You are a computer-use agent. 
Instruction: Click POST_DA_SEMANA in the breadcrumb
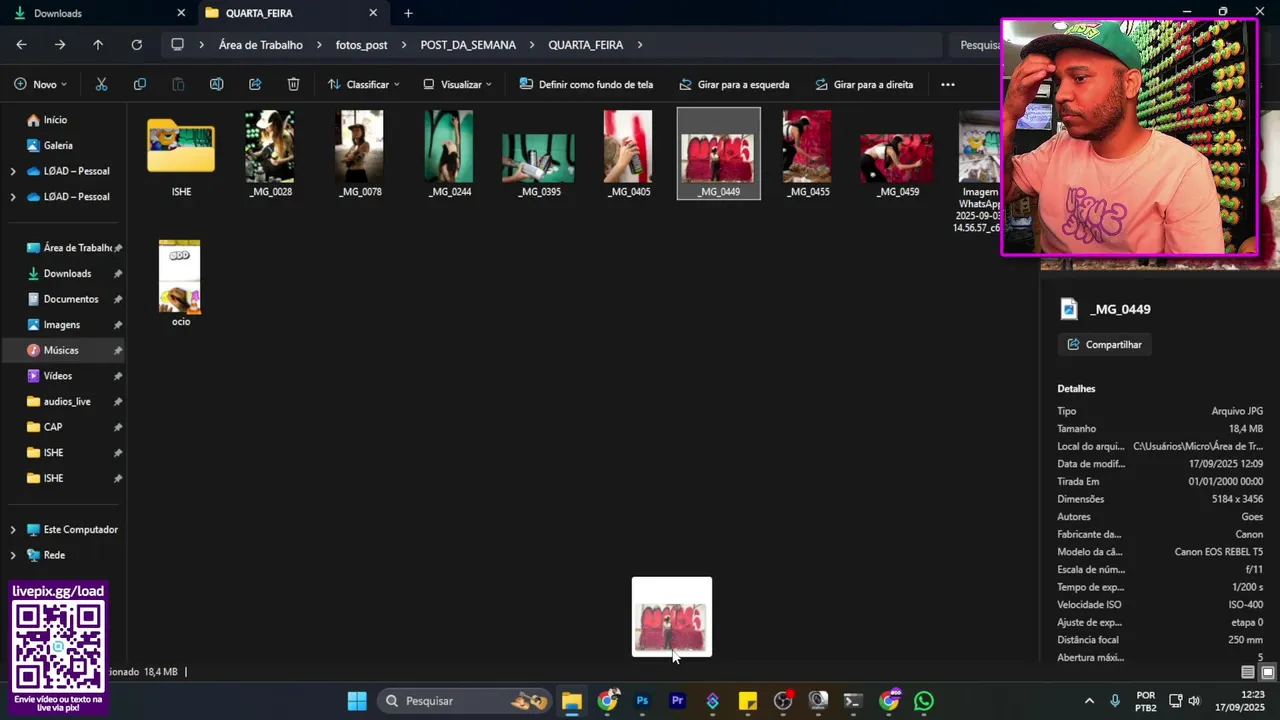click(468, 45)
